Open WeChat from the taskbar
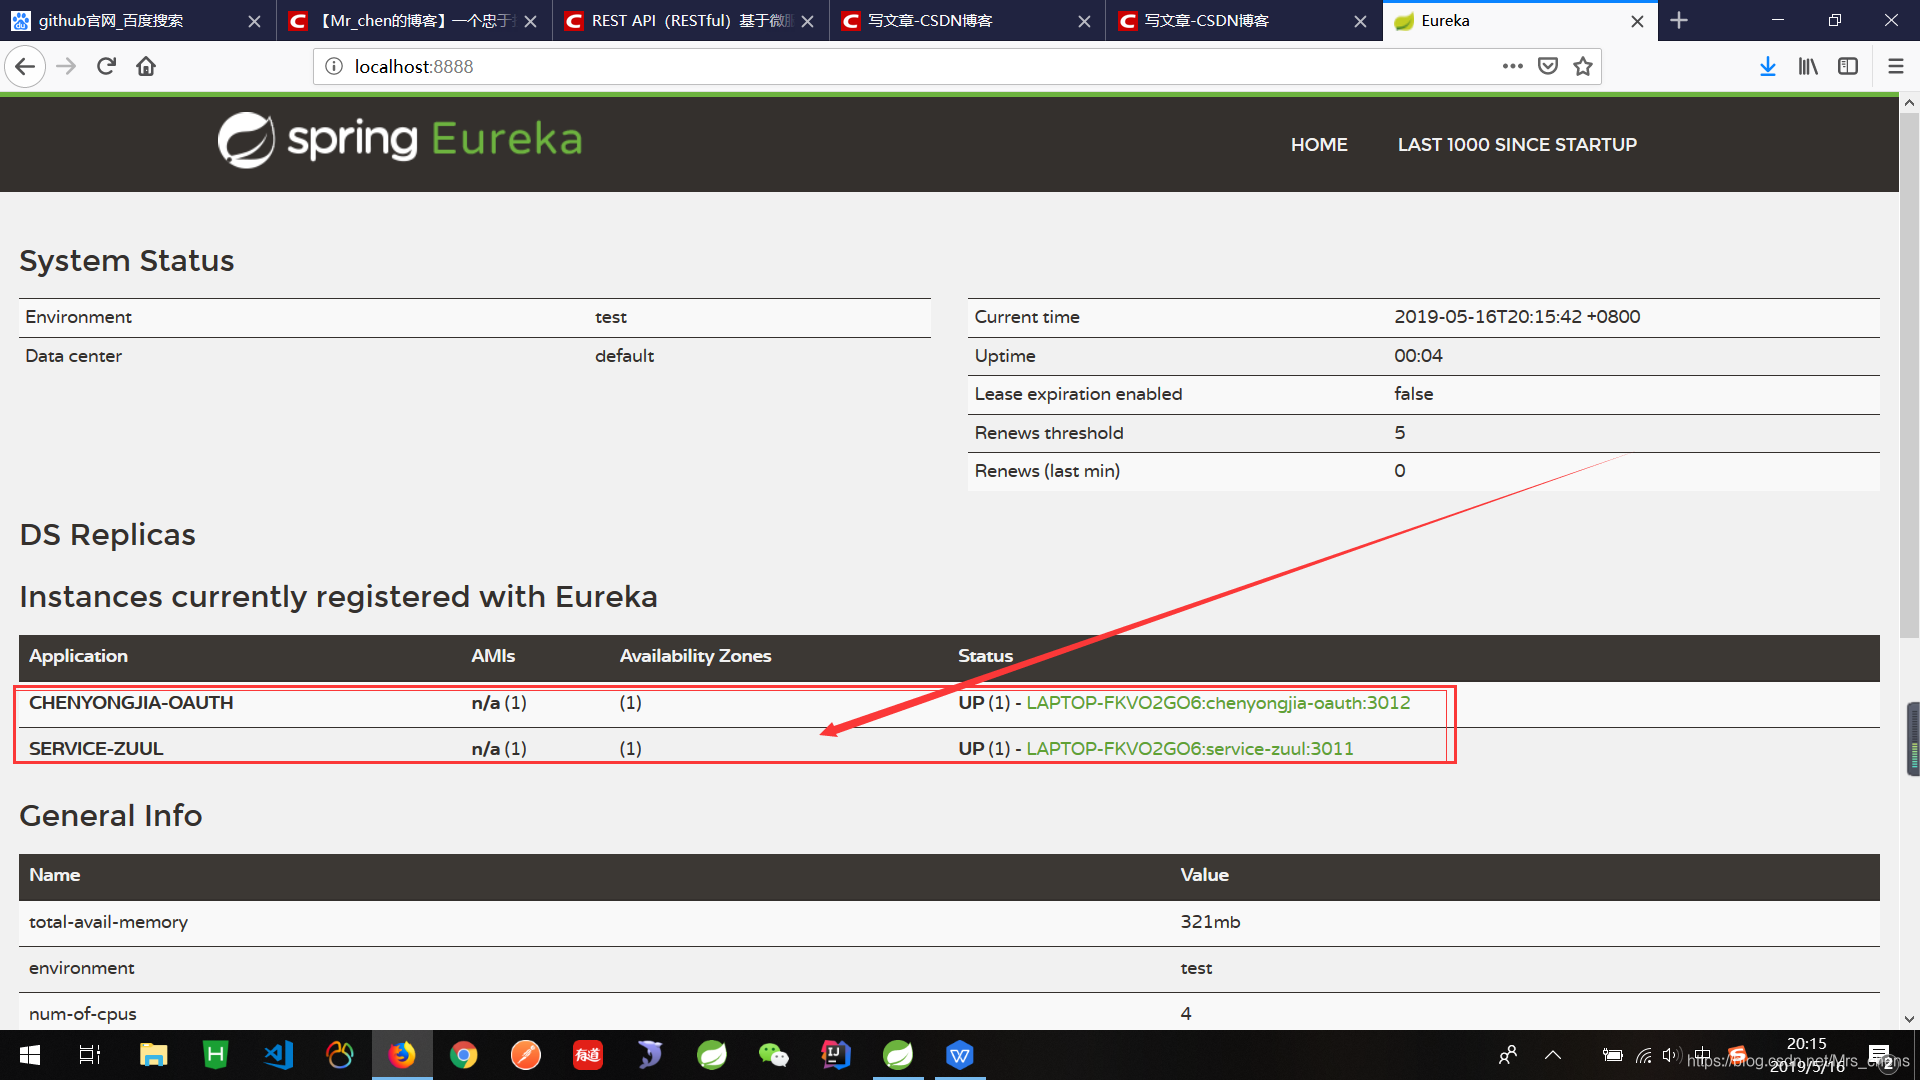Screen dimensions: 1920x1080 click(x=773, y=1055)
